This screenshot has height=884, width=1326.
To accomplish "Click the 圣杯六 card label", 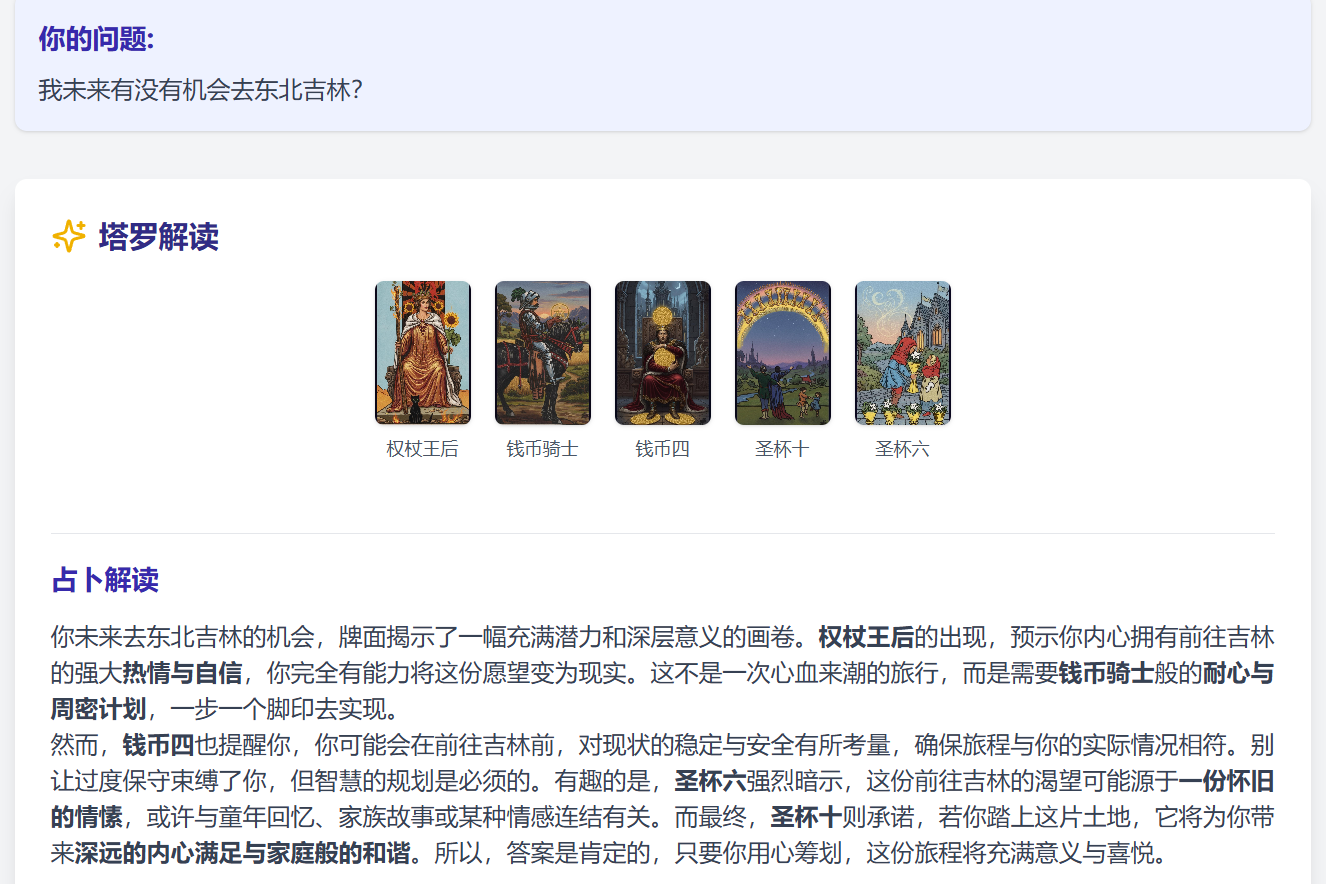I will (903, 449).
